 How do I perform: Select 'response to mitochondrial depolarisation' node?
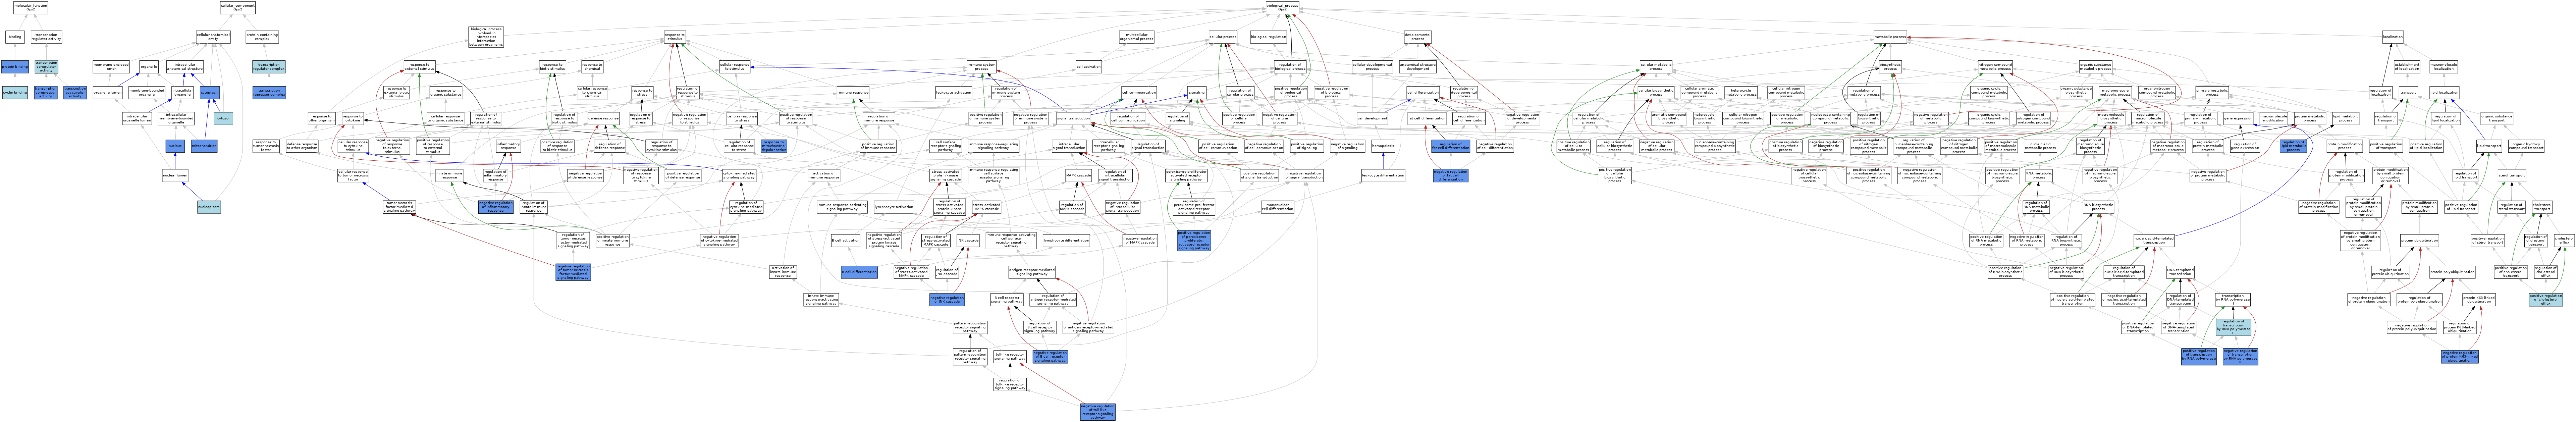click(774, 146)
